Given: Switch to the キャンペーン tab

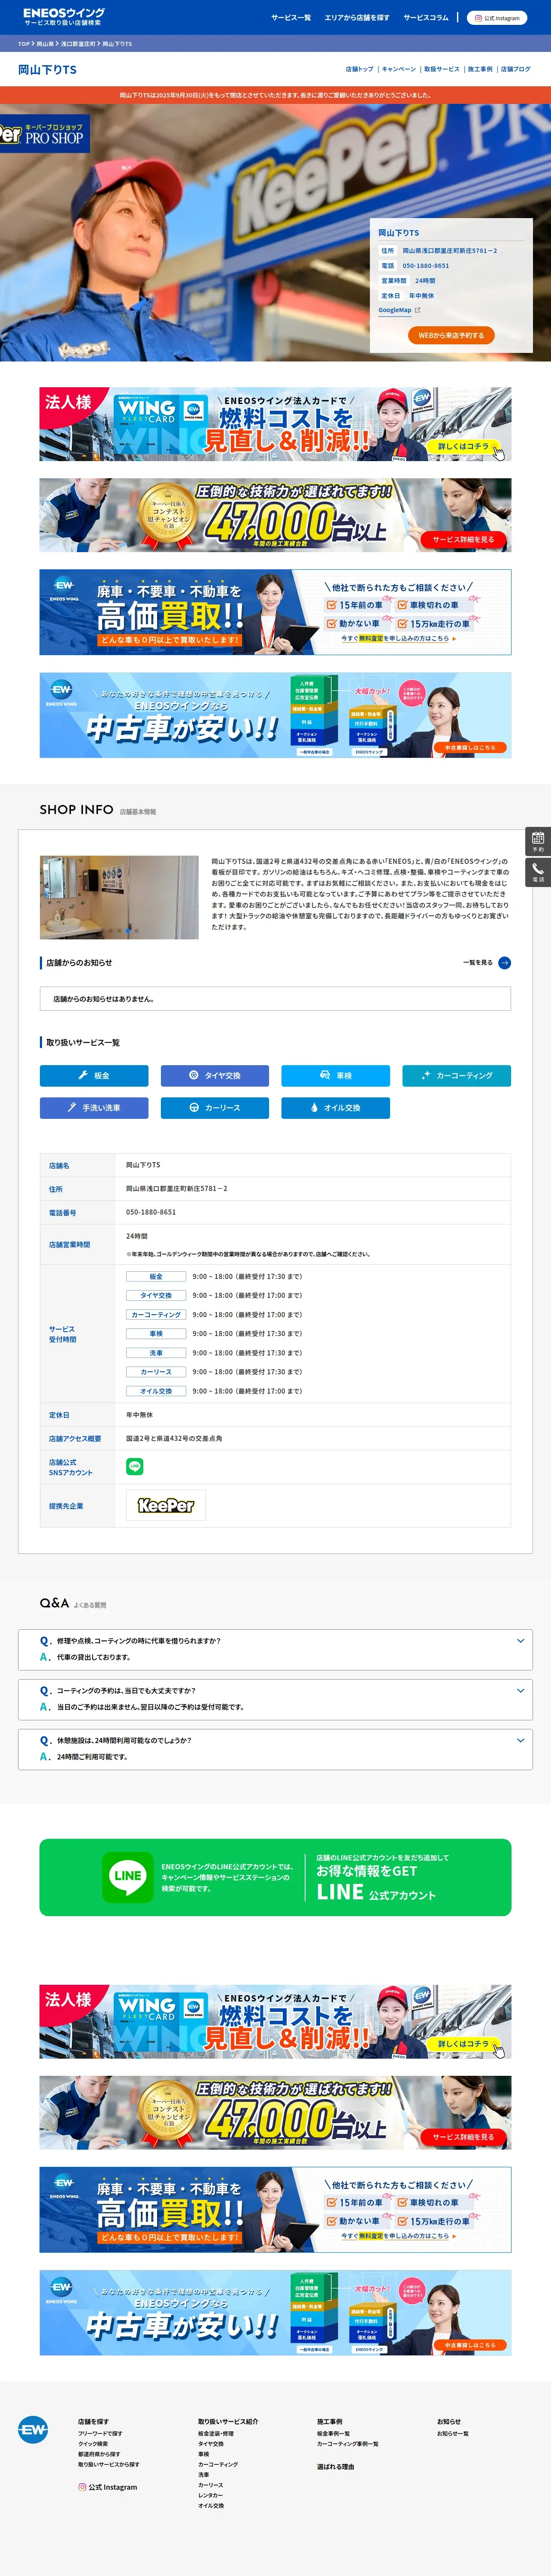Looking at the screenshot, I should pyautogui.click(x=399, y=69).
